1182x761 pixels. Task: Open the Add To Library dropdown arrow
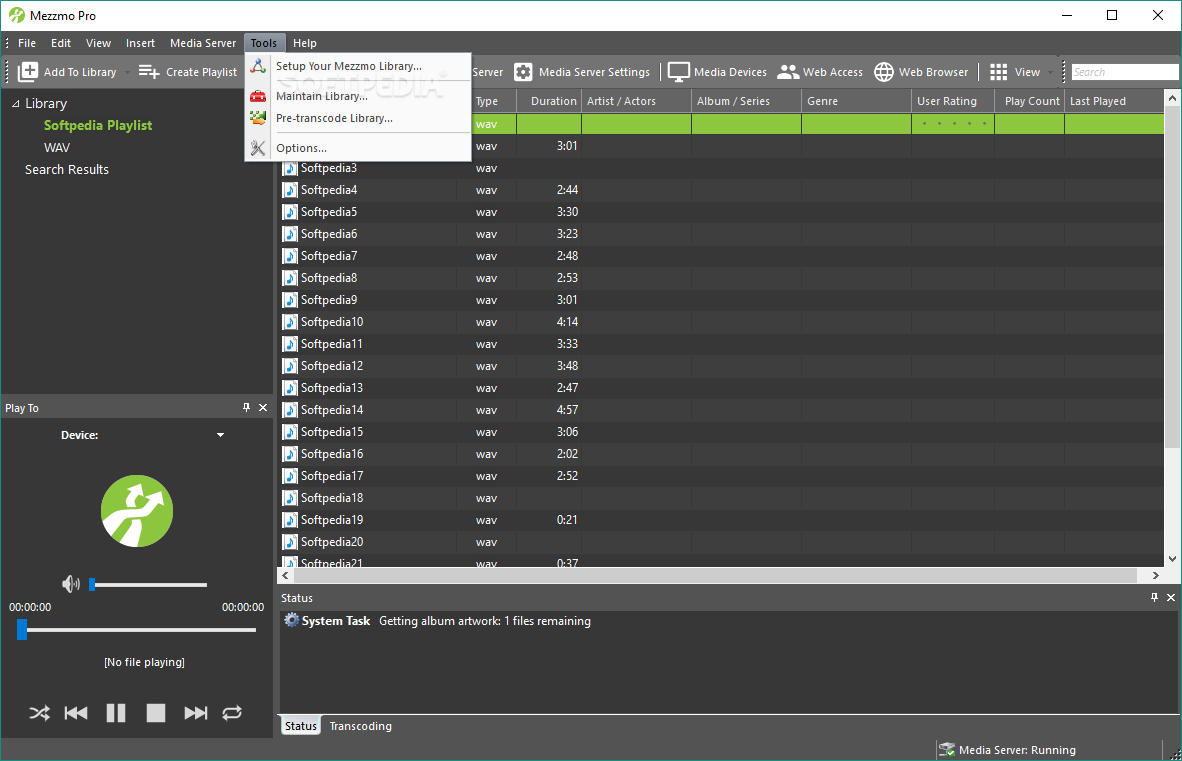click(127, 72)
